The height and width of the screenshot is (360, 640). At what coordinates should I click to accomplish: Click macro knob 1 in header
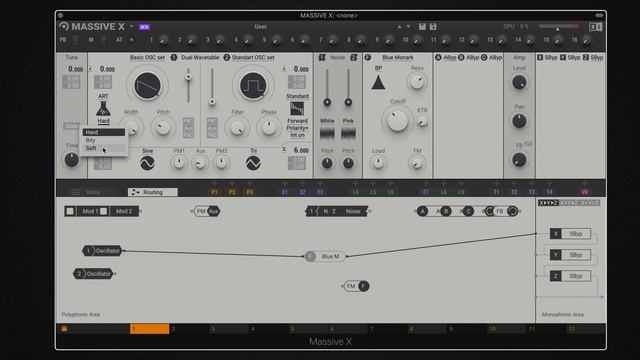pyautogui.click(x=163, y=40)
